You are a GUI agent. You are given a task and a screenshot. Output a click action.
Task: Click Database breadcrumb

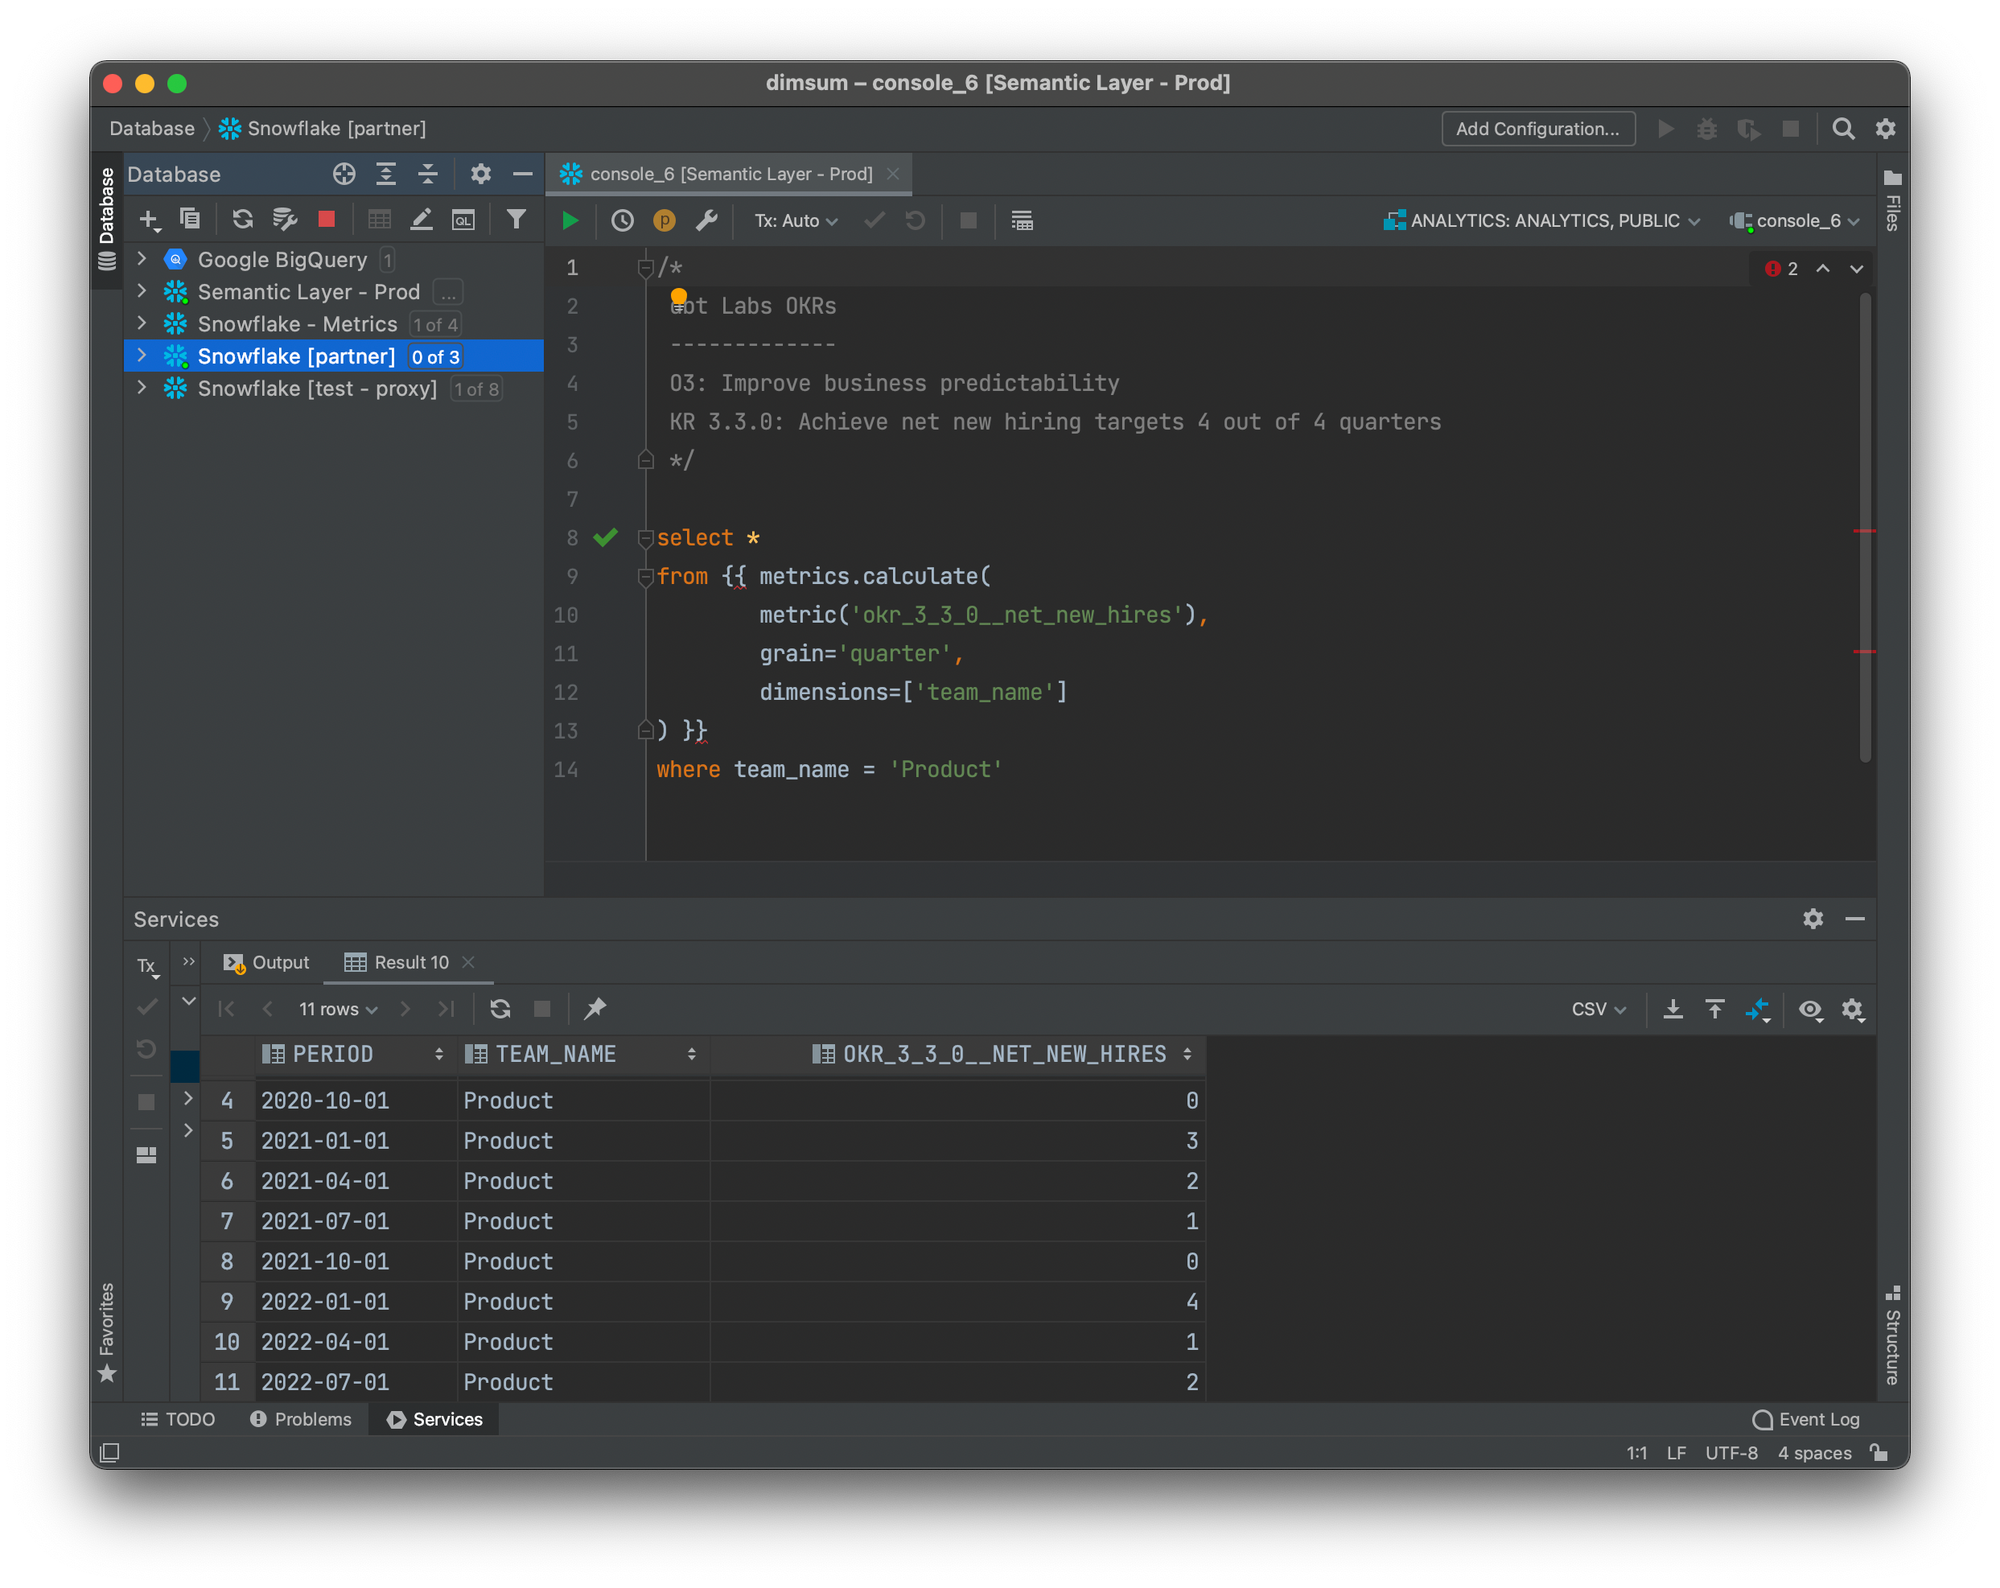(x=152, y=129)
